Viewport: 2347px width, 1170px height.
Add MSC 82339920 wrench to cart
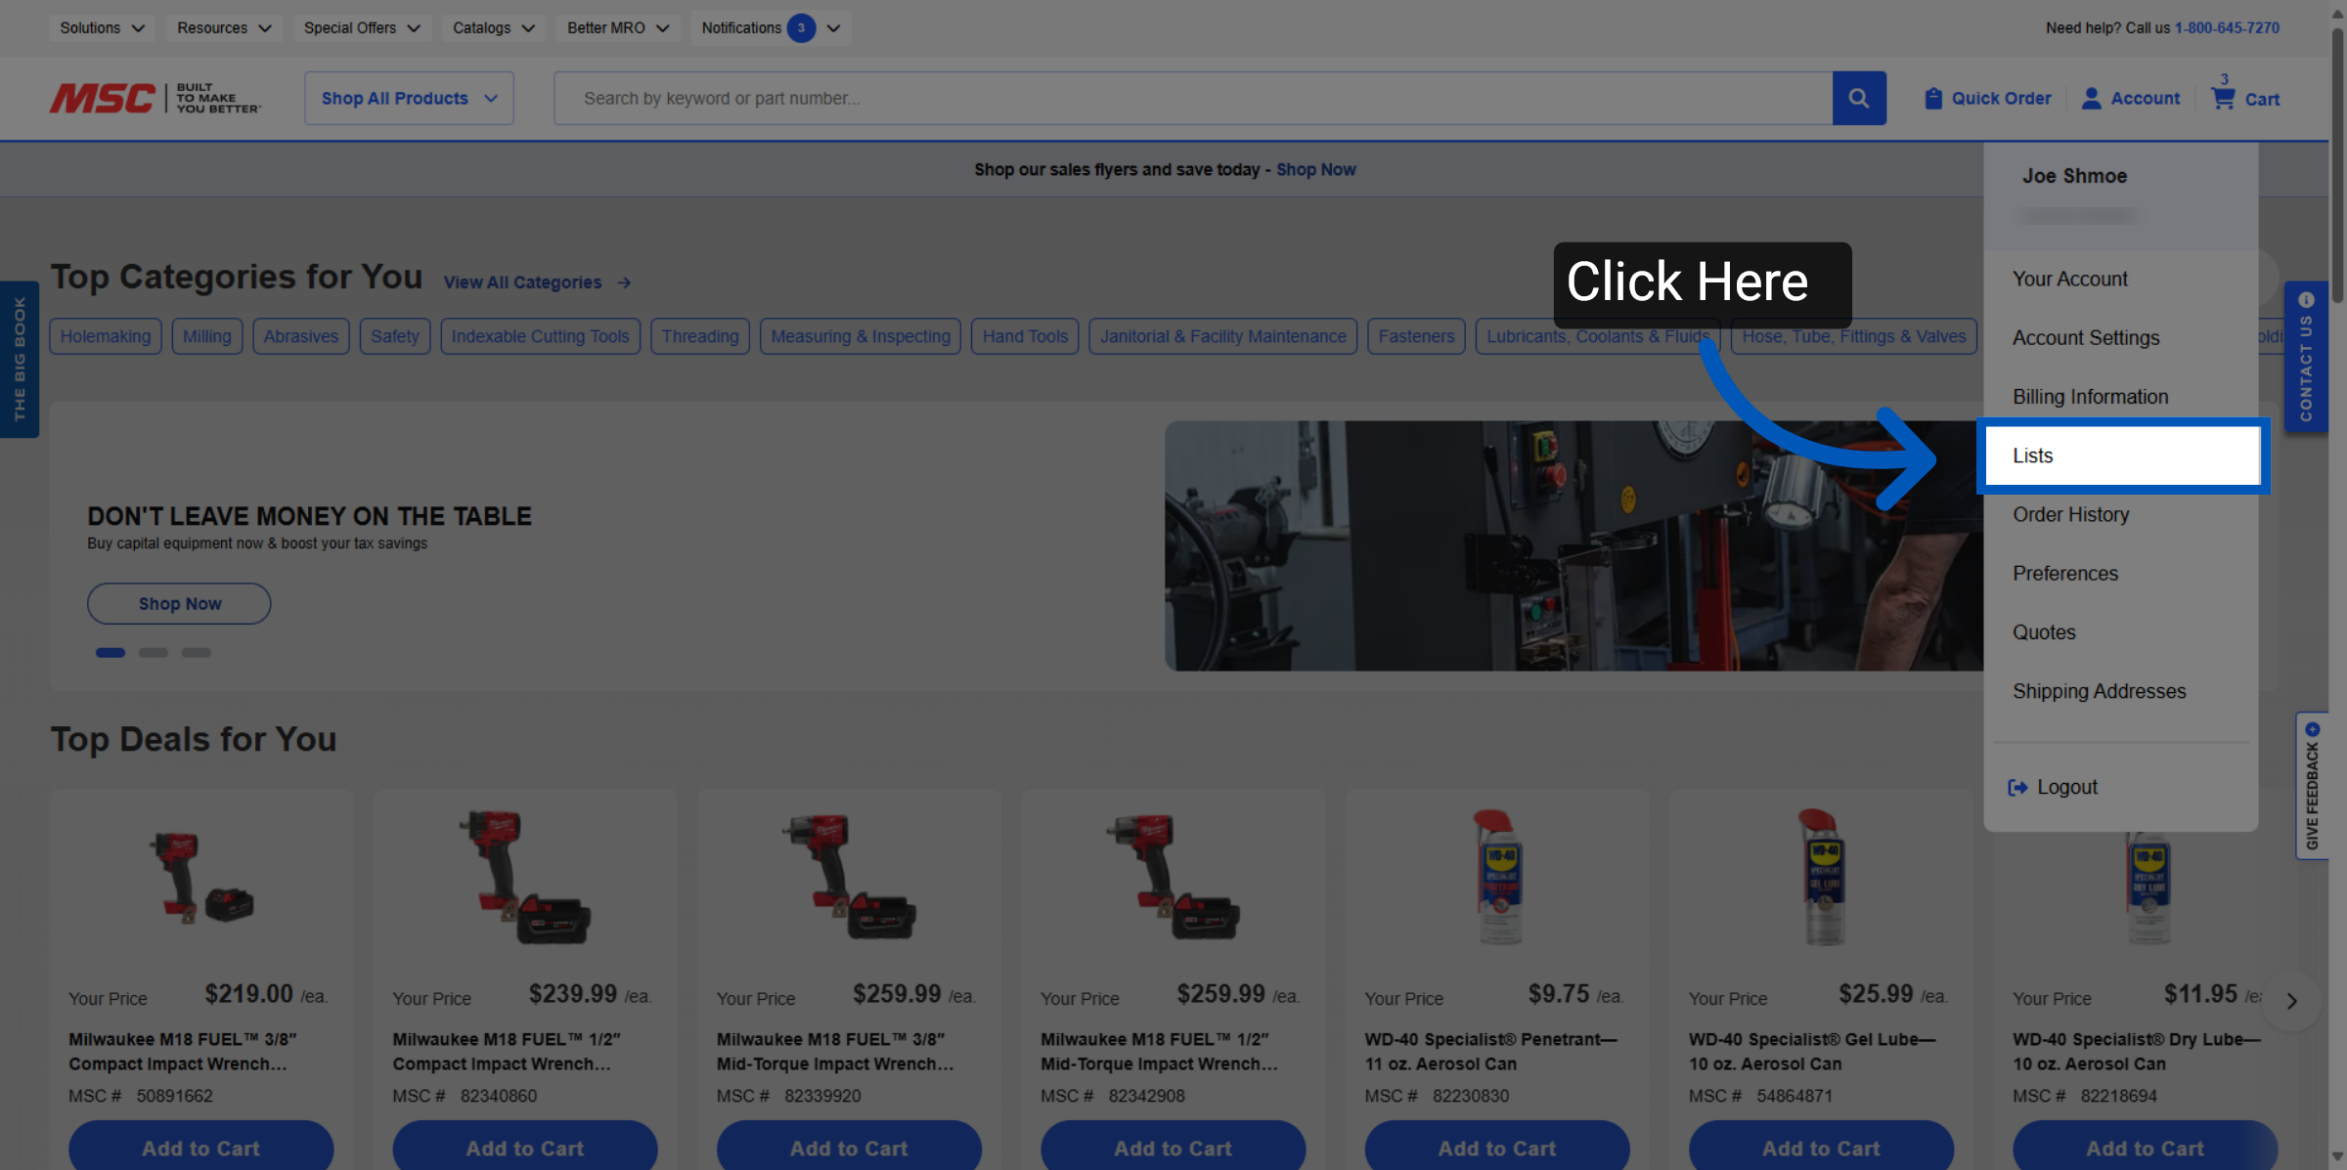click(x=849, y=1148)
